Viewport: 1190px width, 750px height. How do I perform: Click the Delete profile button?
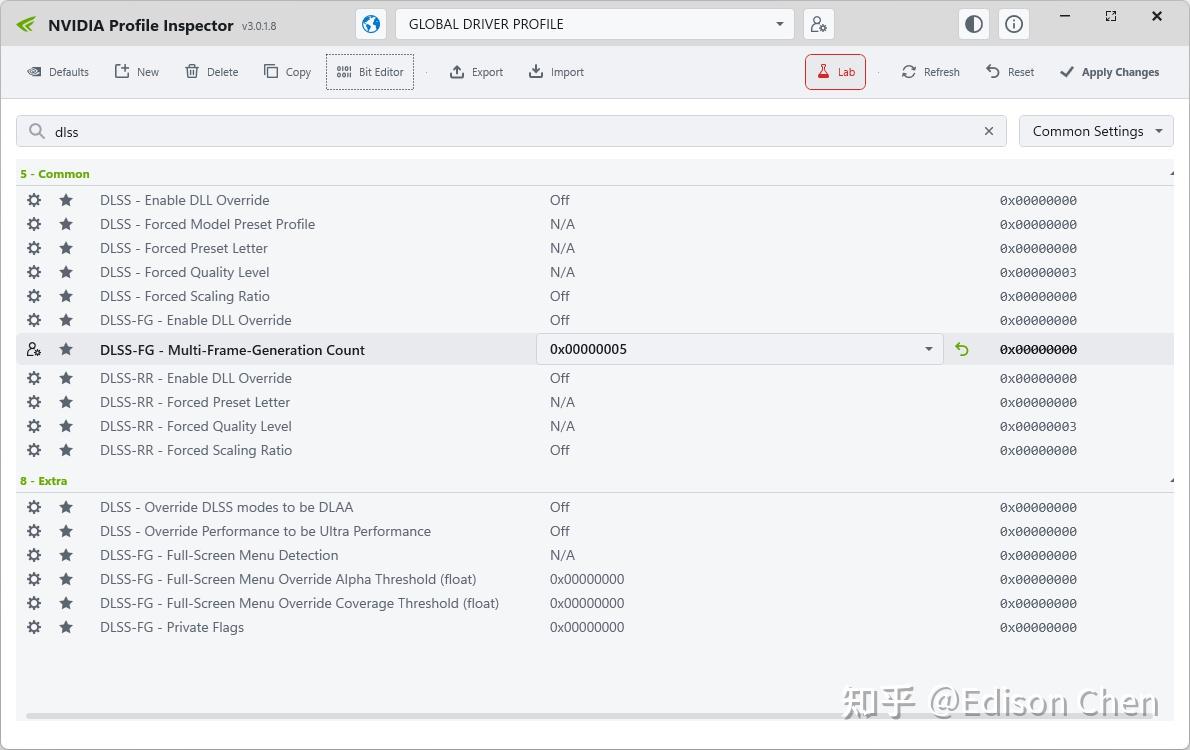coord(212,72)
